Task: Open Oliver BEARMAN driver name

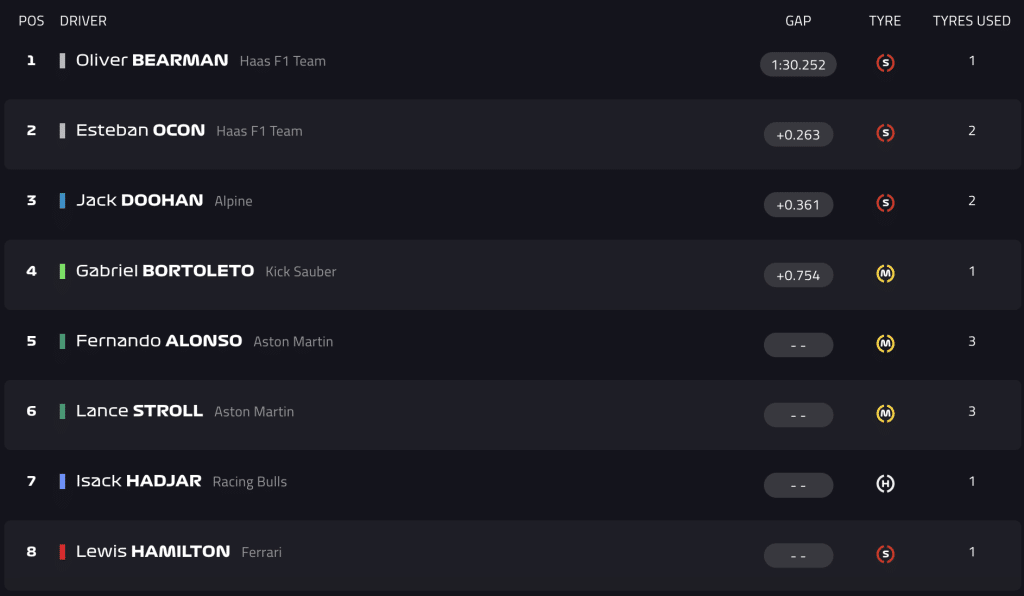Action: [x=152, y=60]
